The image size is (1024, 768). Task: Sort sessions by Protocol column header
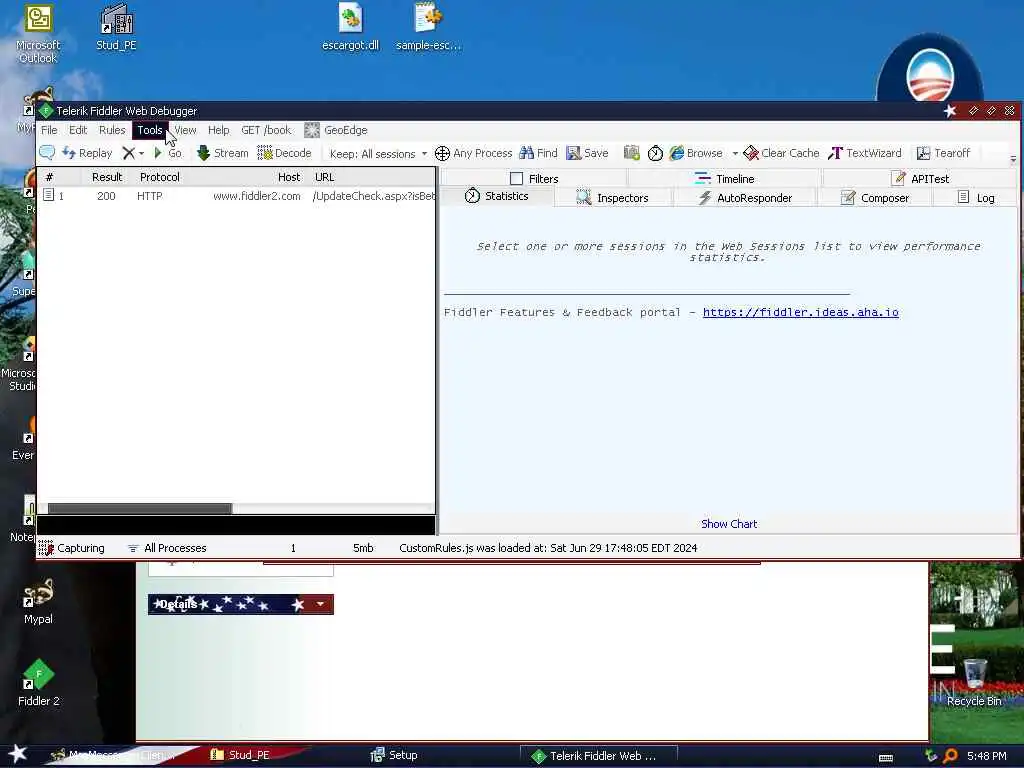[x=159, y=177]
